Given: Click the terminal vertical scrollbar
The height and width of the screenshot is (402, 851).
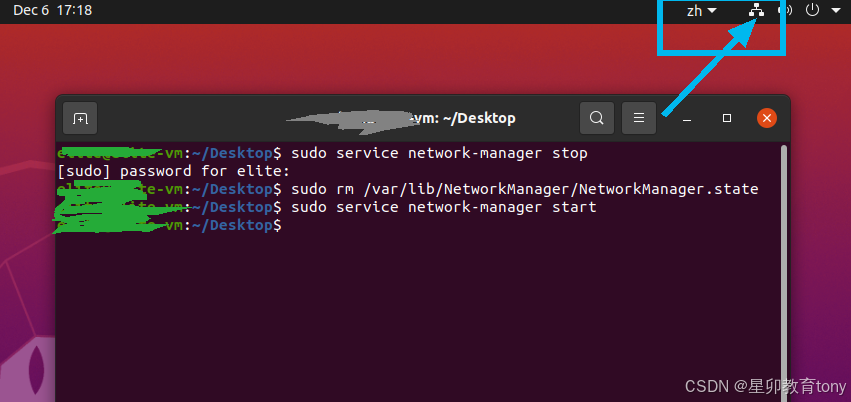Looking at the screenshot, I should [783, 273].
